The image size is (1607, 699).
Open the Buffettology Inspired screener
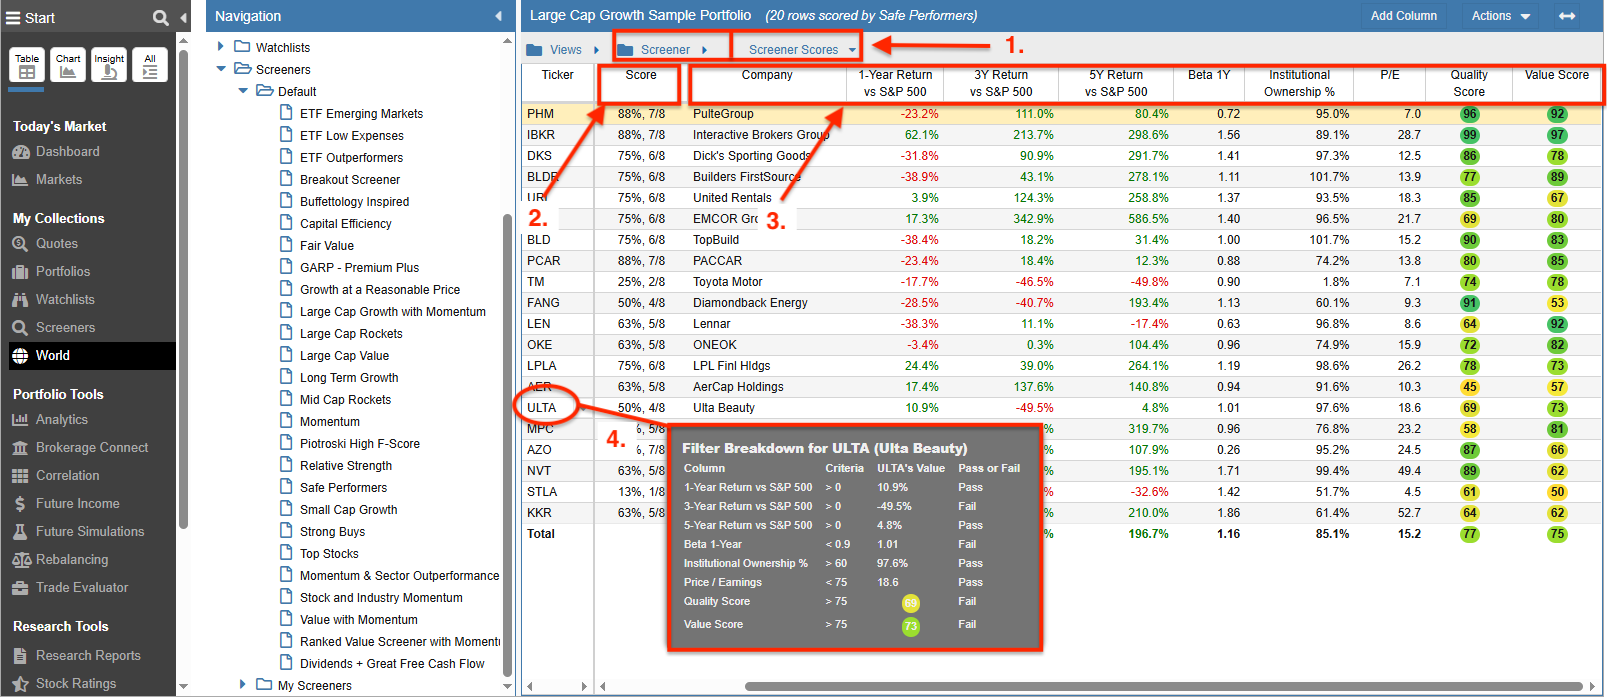point(354,202)
